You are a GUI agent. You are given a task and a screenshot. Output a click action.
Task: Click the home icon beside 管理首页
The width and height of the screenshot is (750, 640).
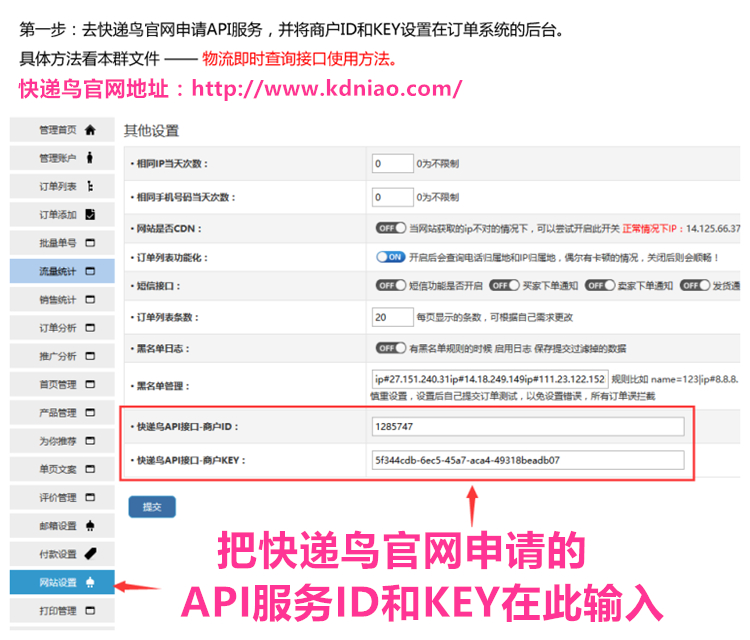[x=90, y=130]
